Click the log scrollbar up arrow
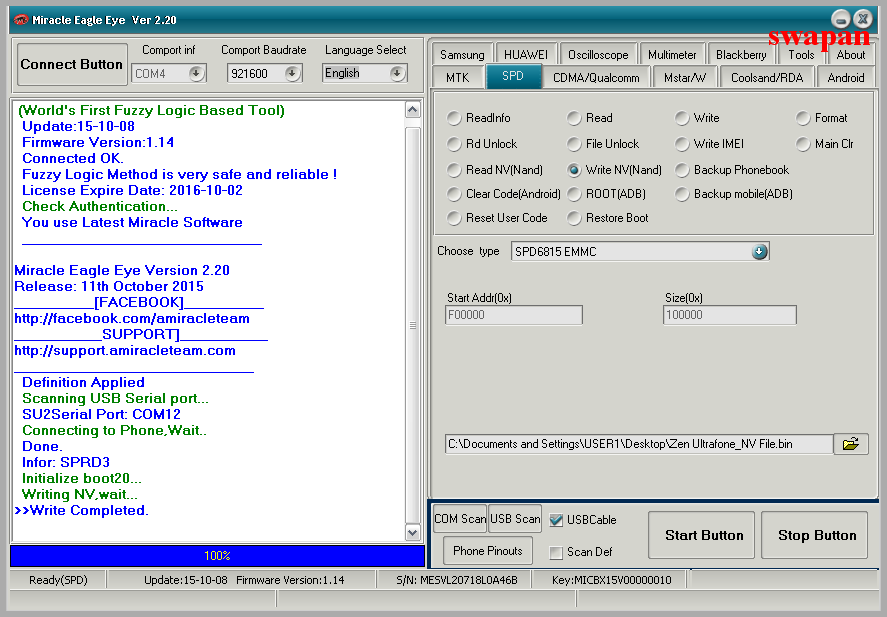The image size is (887, 617). click(413, 109)
